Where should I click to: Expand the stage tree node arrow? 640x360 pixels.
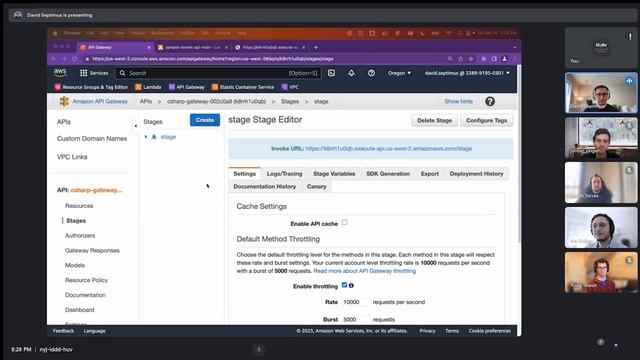click(146, 137)
